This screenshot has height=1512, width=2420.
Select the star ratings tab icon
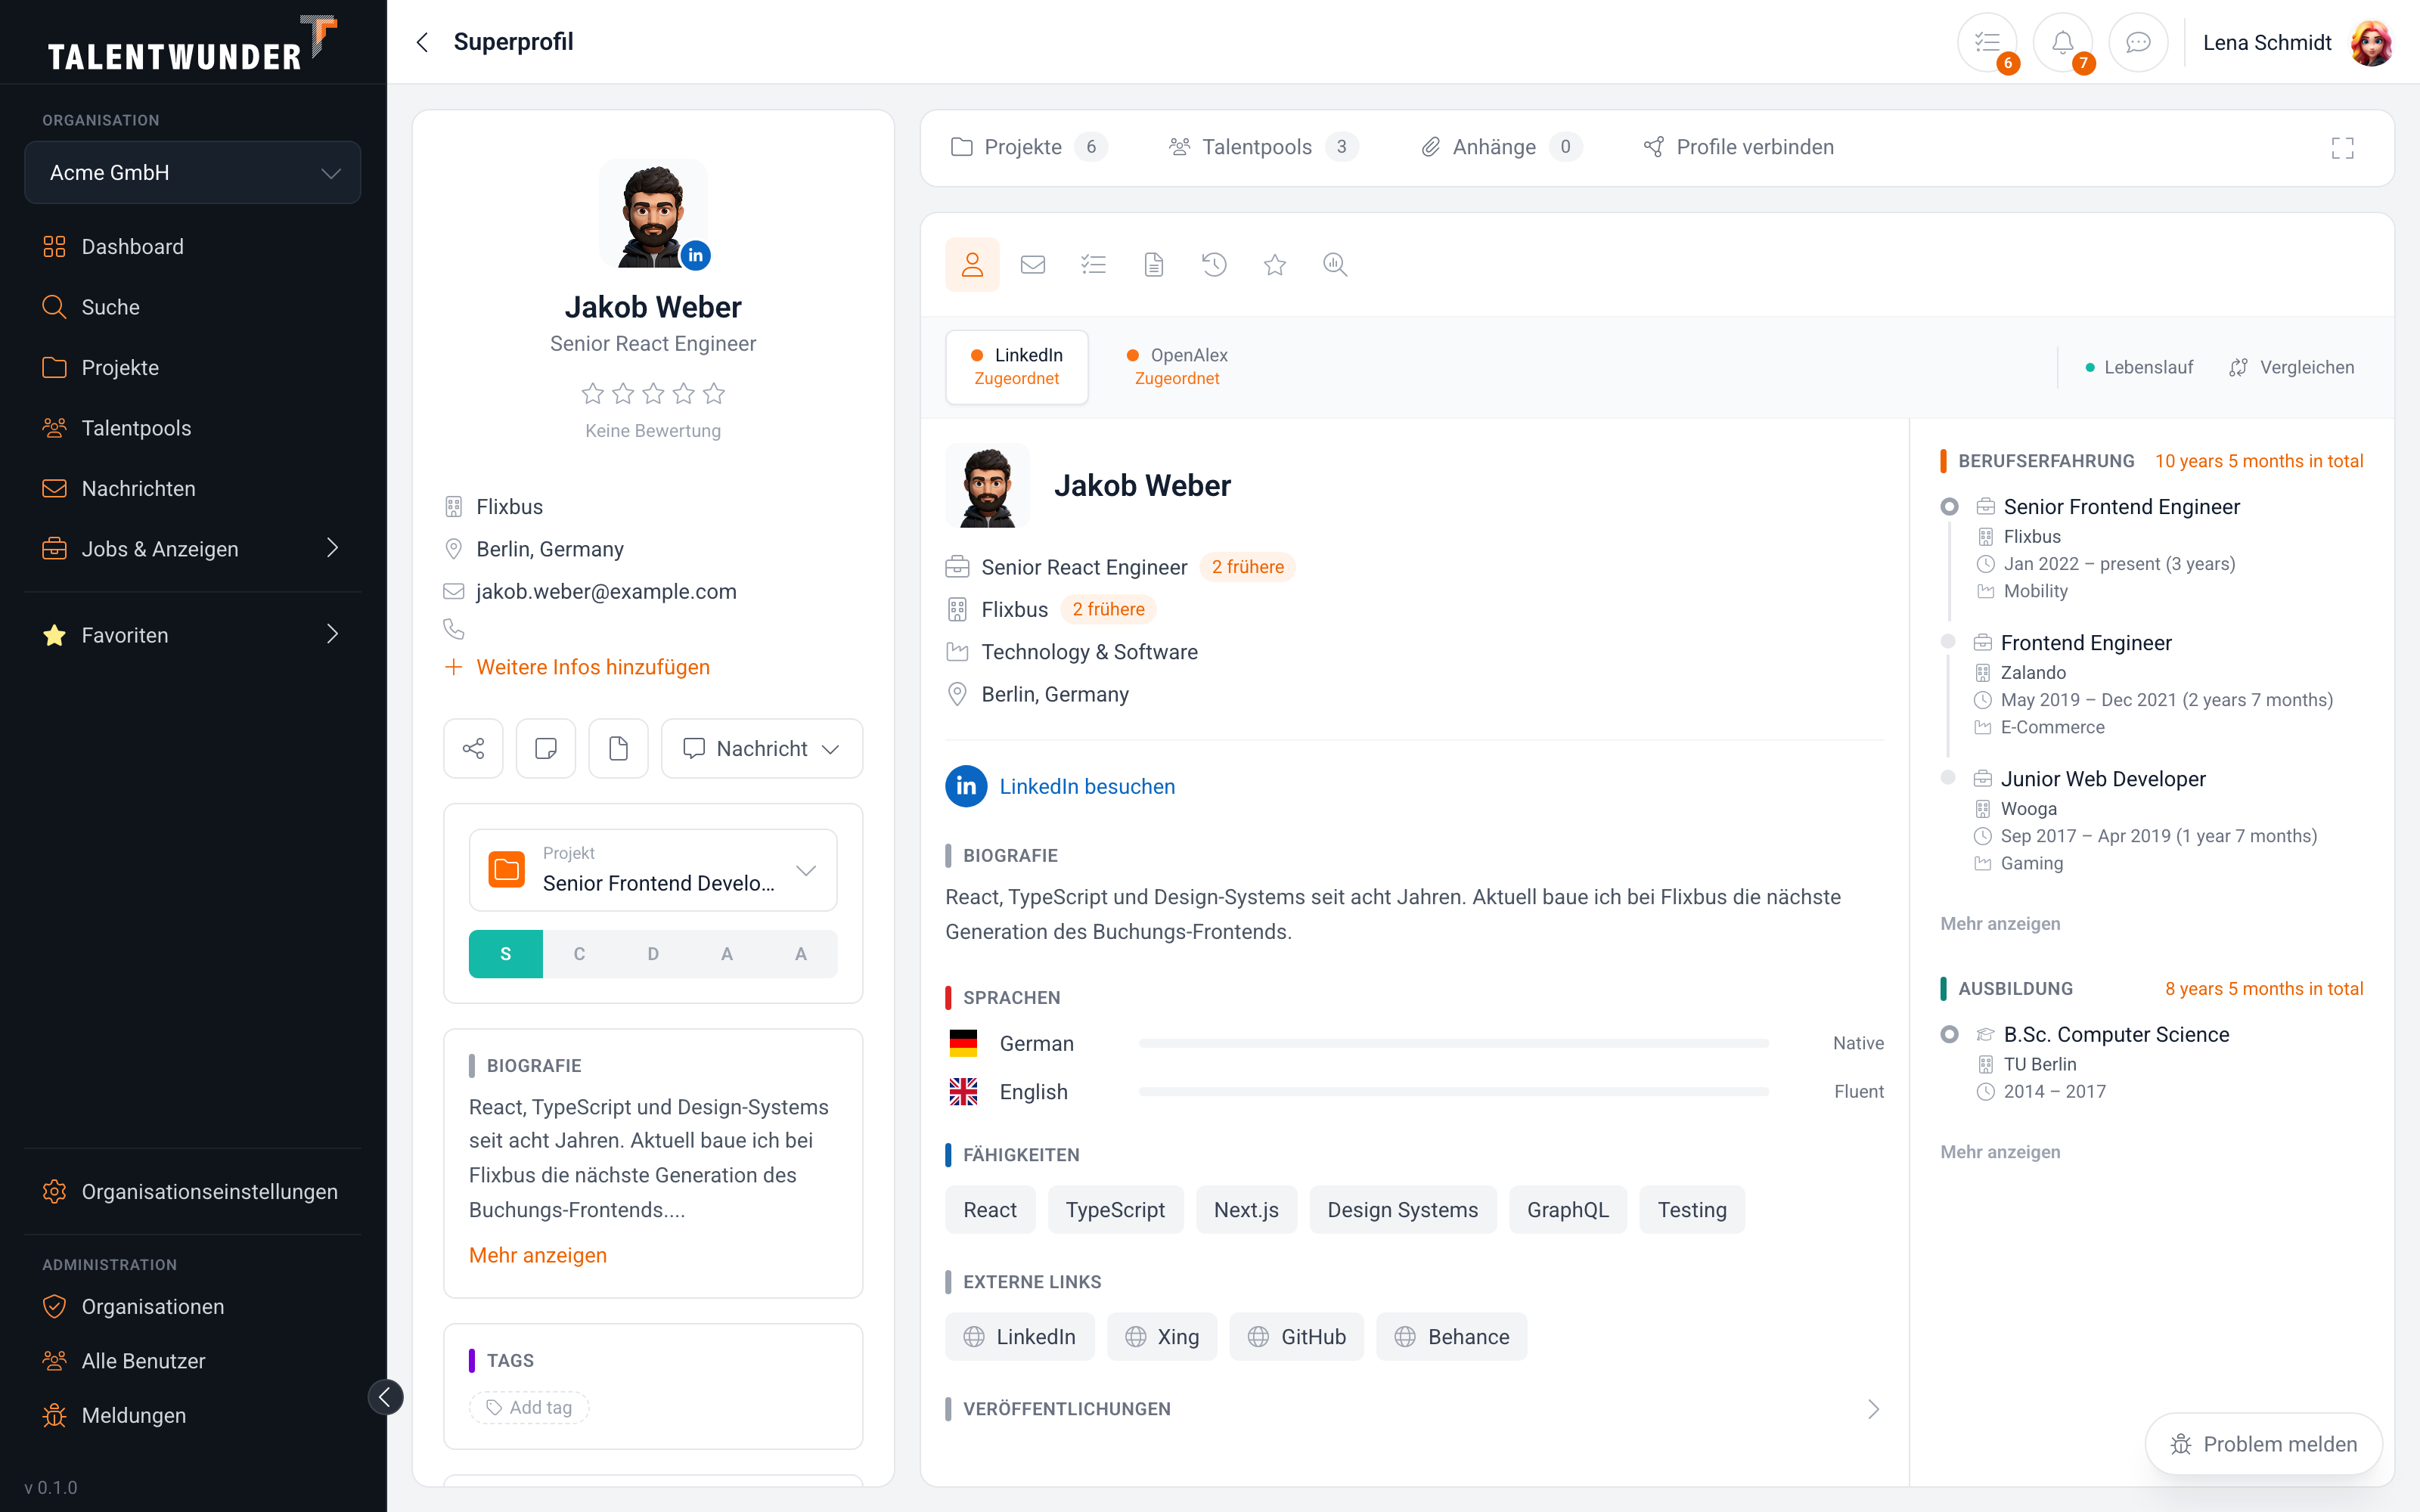(x=1275, y=265)
